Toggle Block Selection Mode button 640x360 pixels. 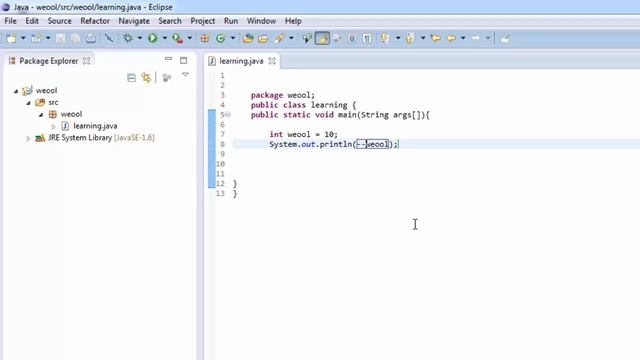click(352, 38)
